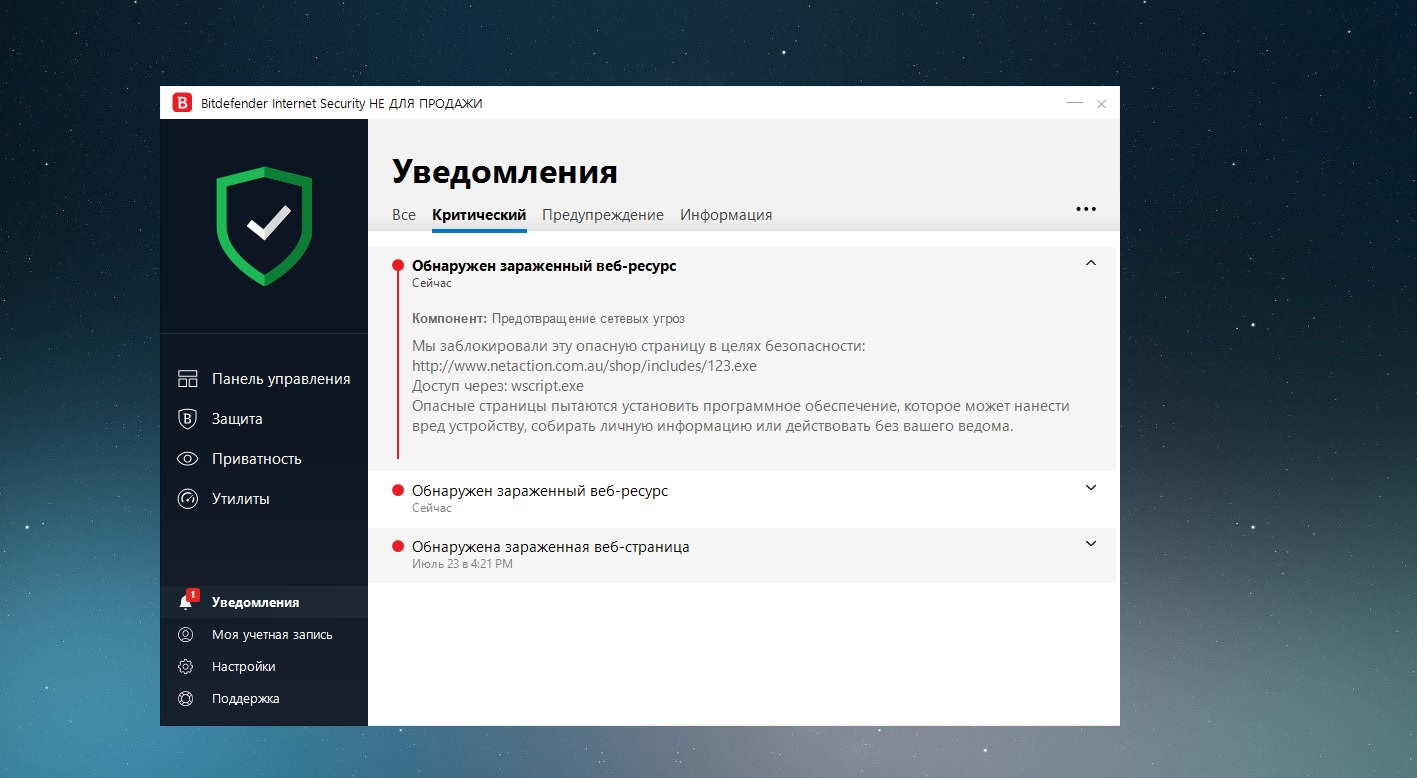1417x778 pixels.
Task: Click the Приватность eye icon
Action: pyautogui.click(x=187, y=459)
